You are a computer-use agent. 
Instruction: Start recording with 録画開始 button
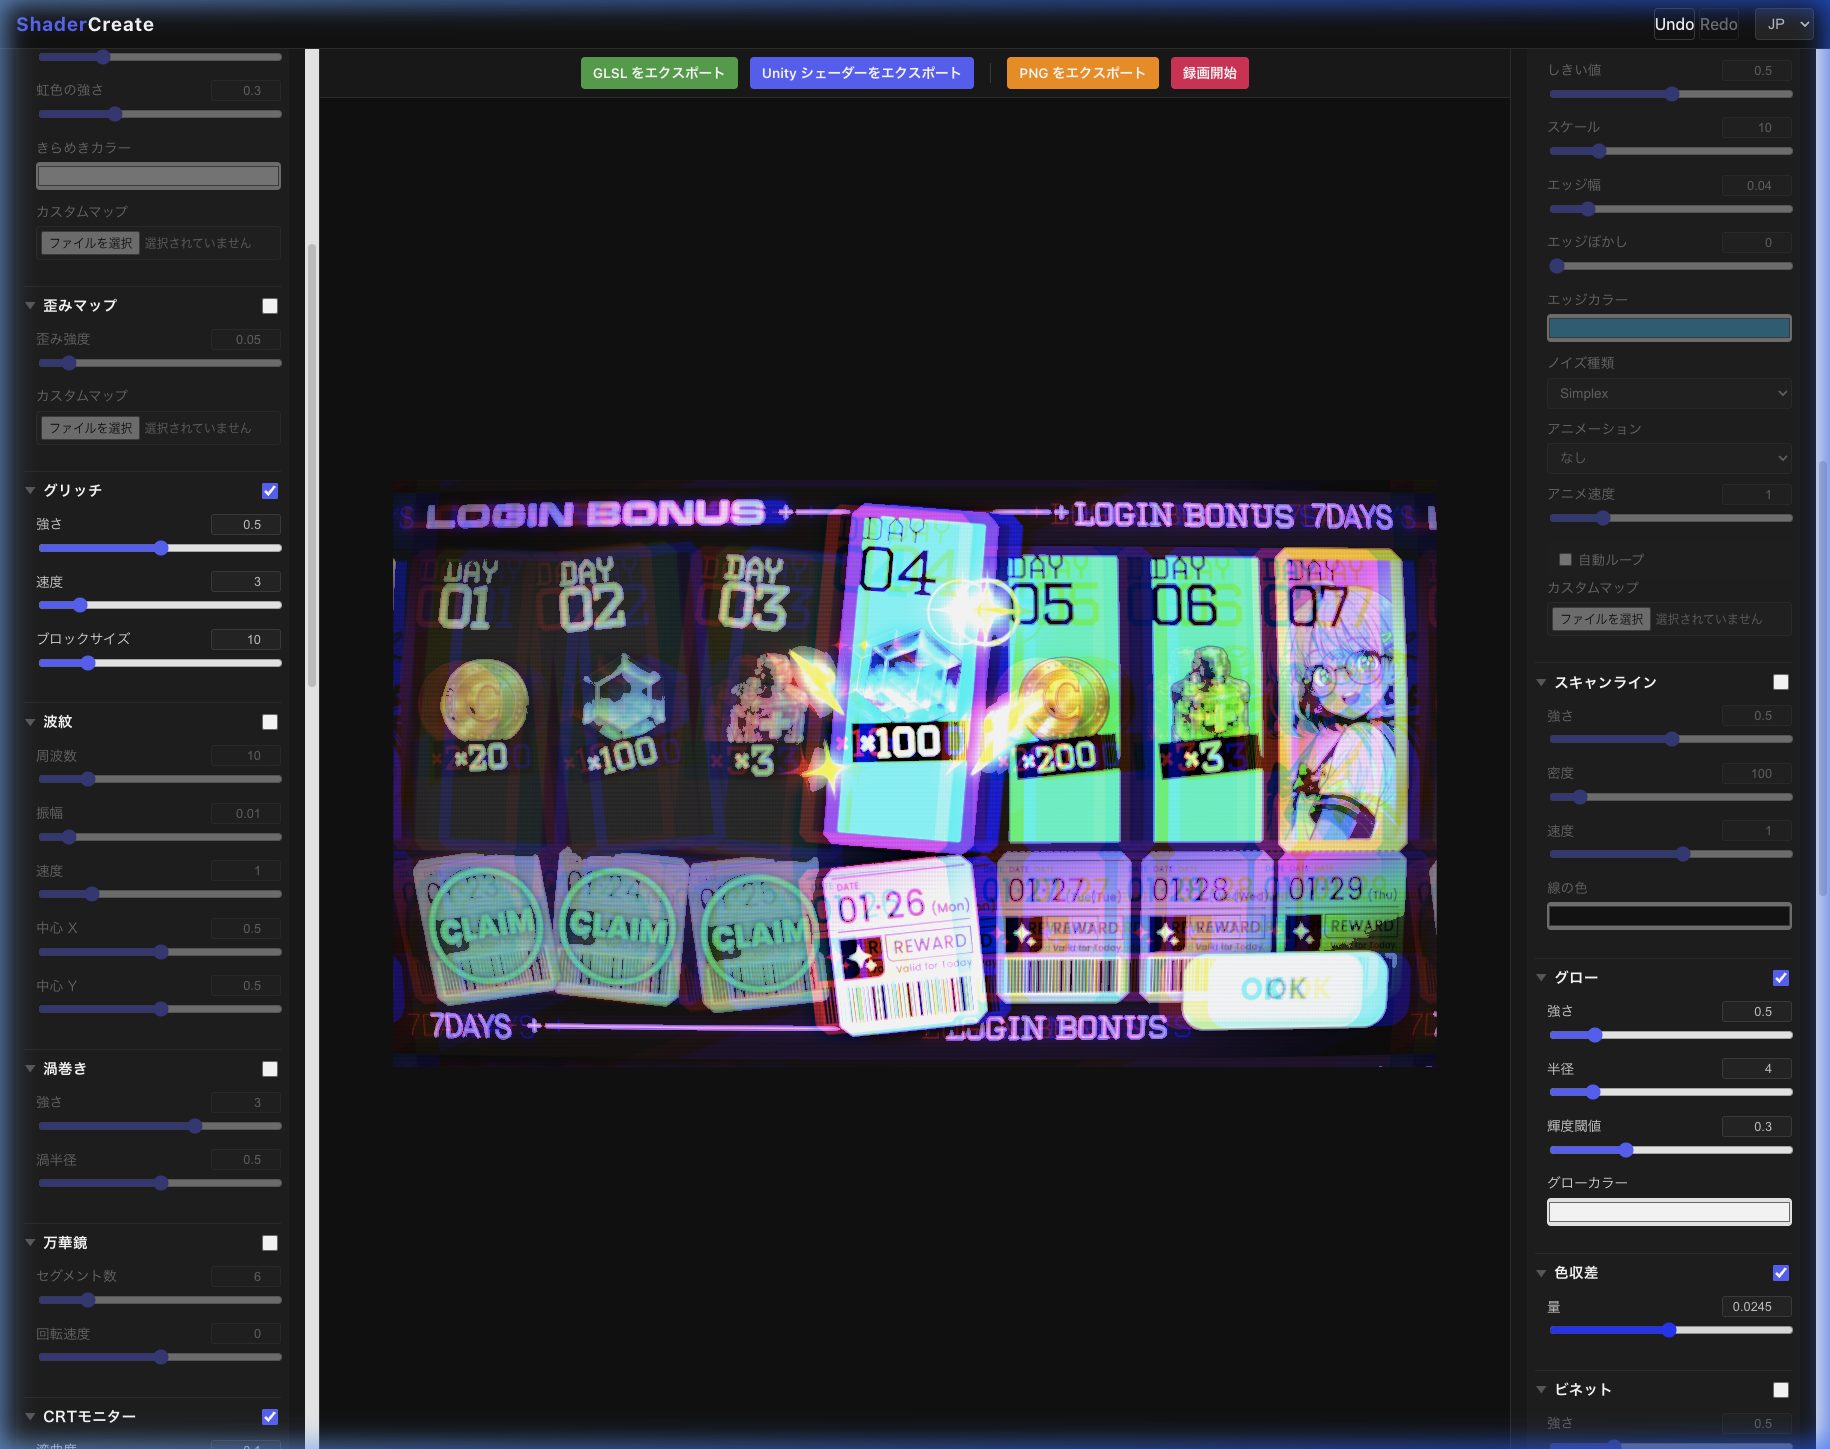(x=1209, y=73)
